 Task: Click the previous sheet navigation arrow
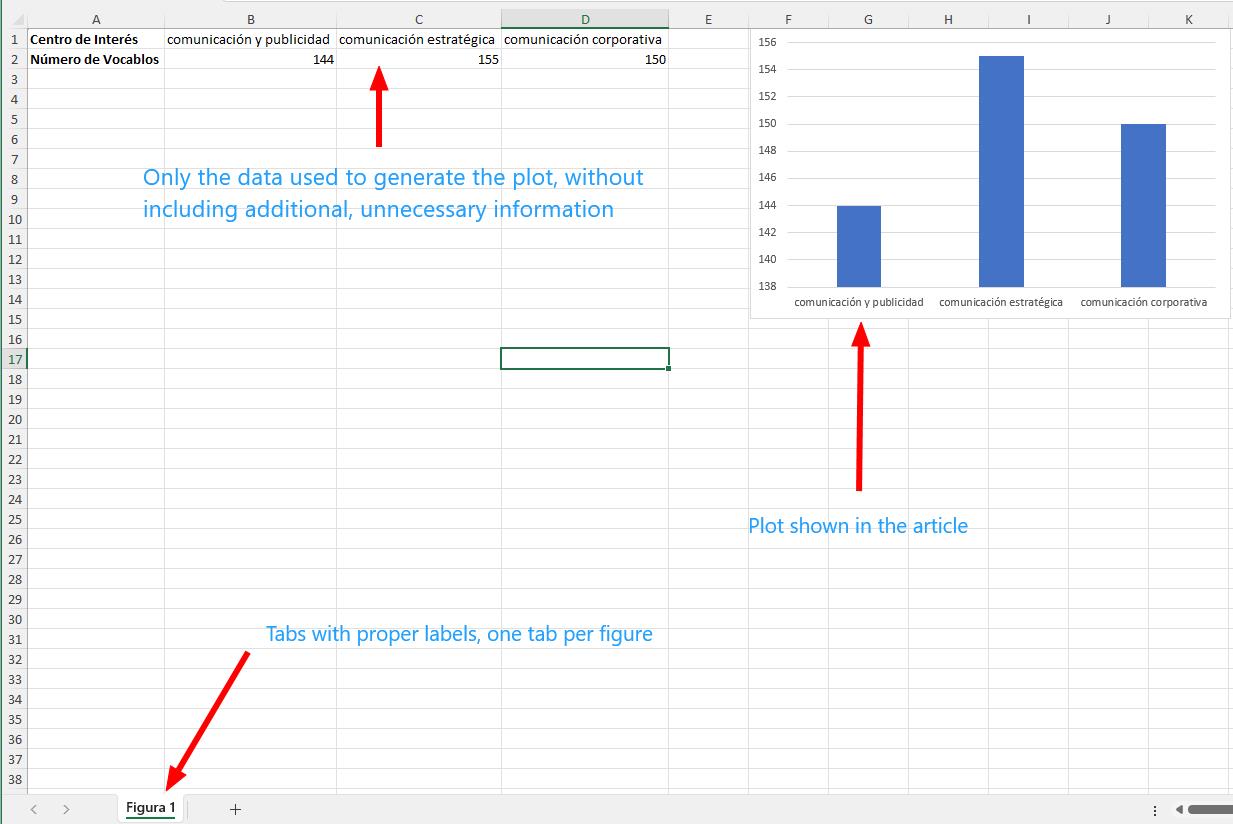click(x=34, y=809)
